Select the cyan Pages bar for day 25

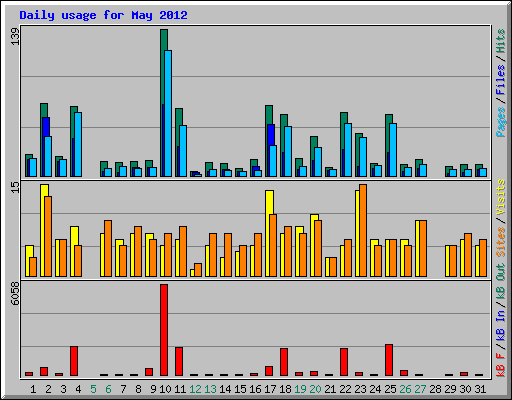(393, 150)
